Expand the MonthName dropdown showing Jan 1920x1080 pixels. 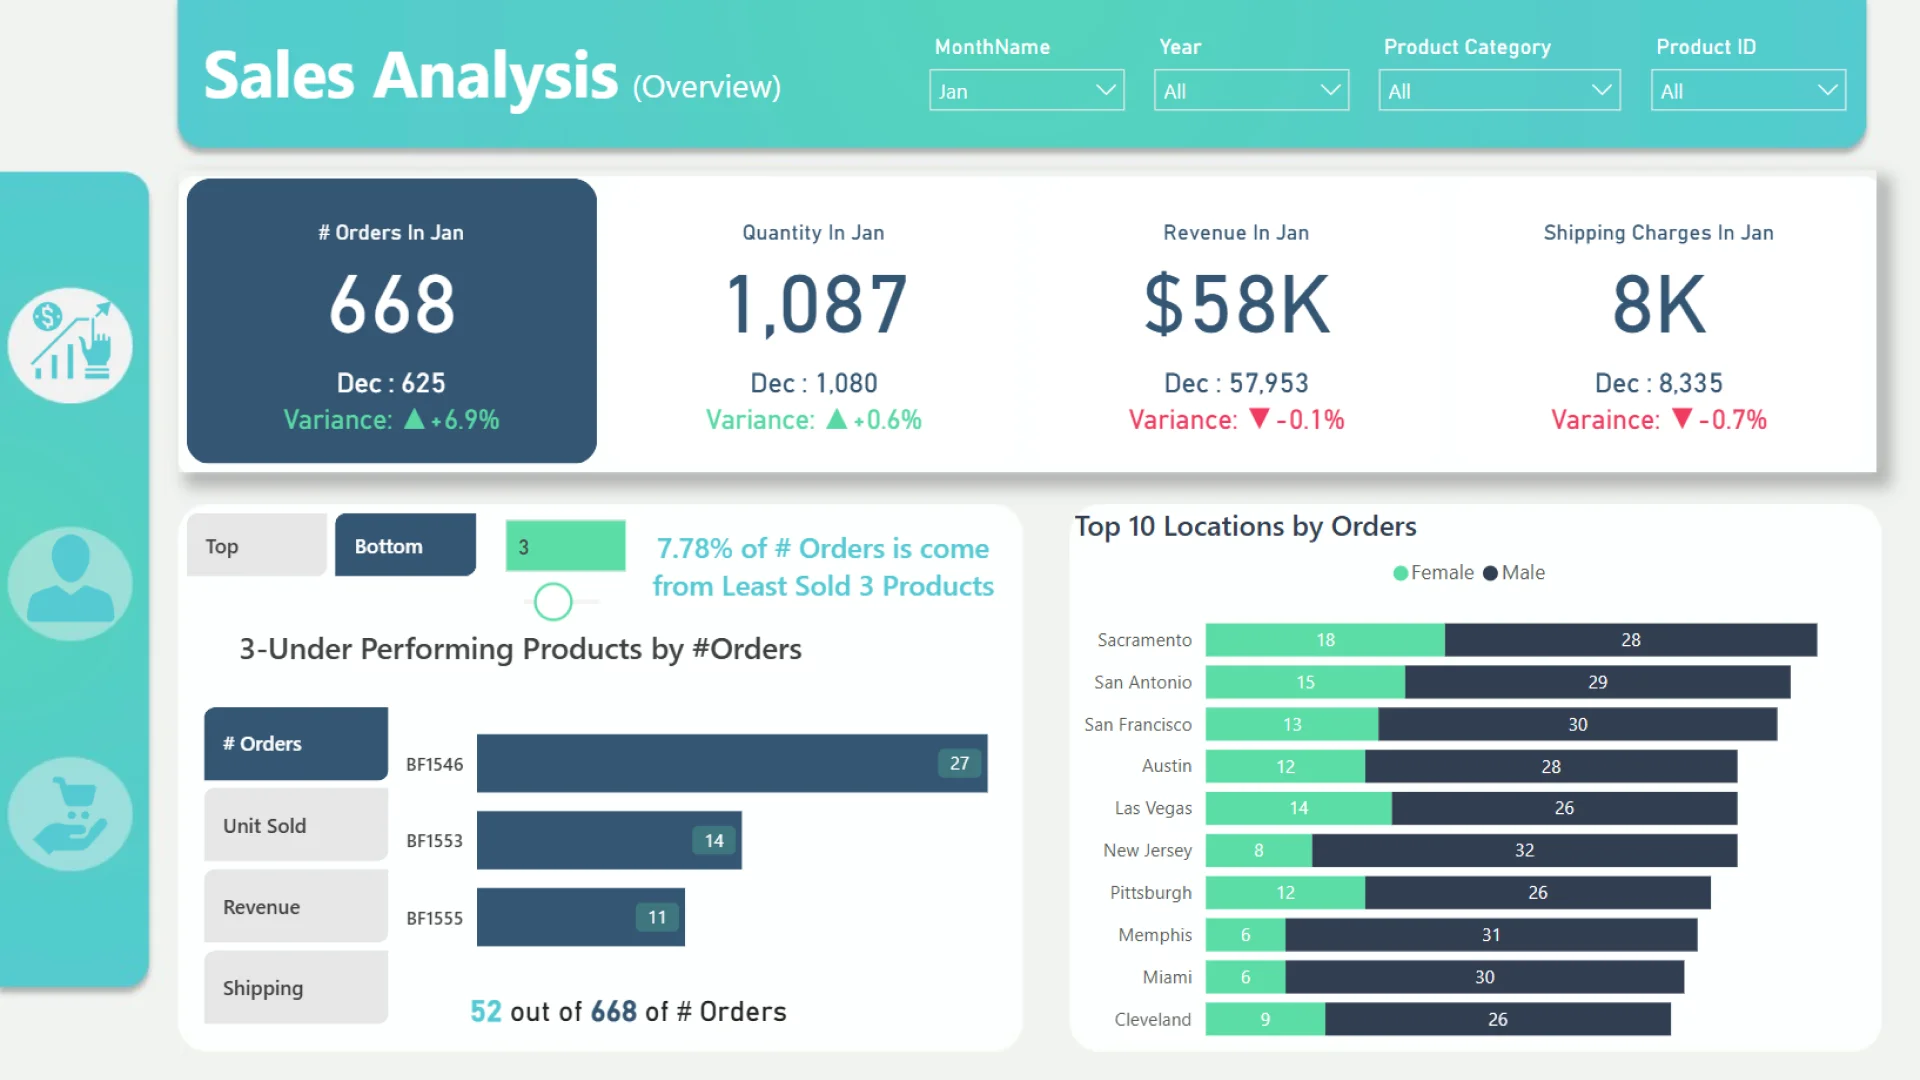(1026, 91)
